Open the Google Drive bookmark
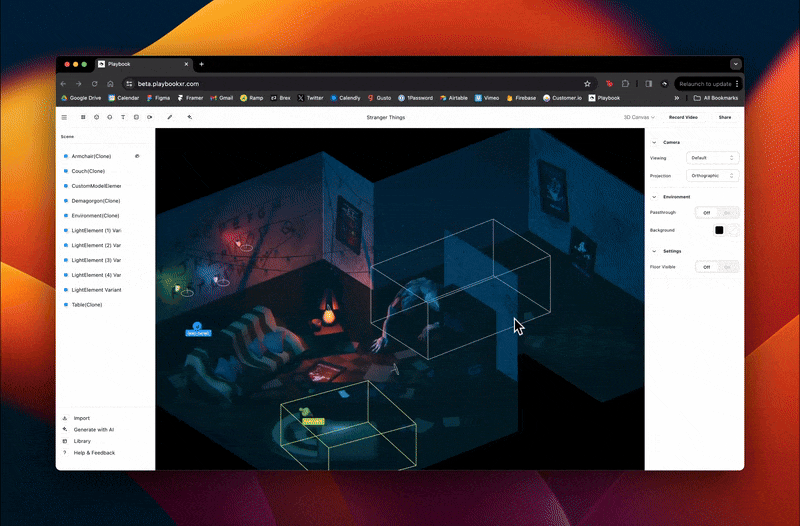The width and height of the screenshot is (800, 526). [x=81, y=98]
